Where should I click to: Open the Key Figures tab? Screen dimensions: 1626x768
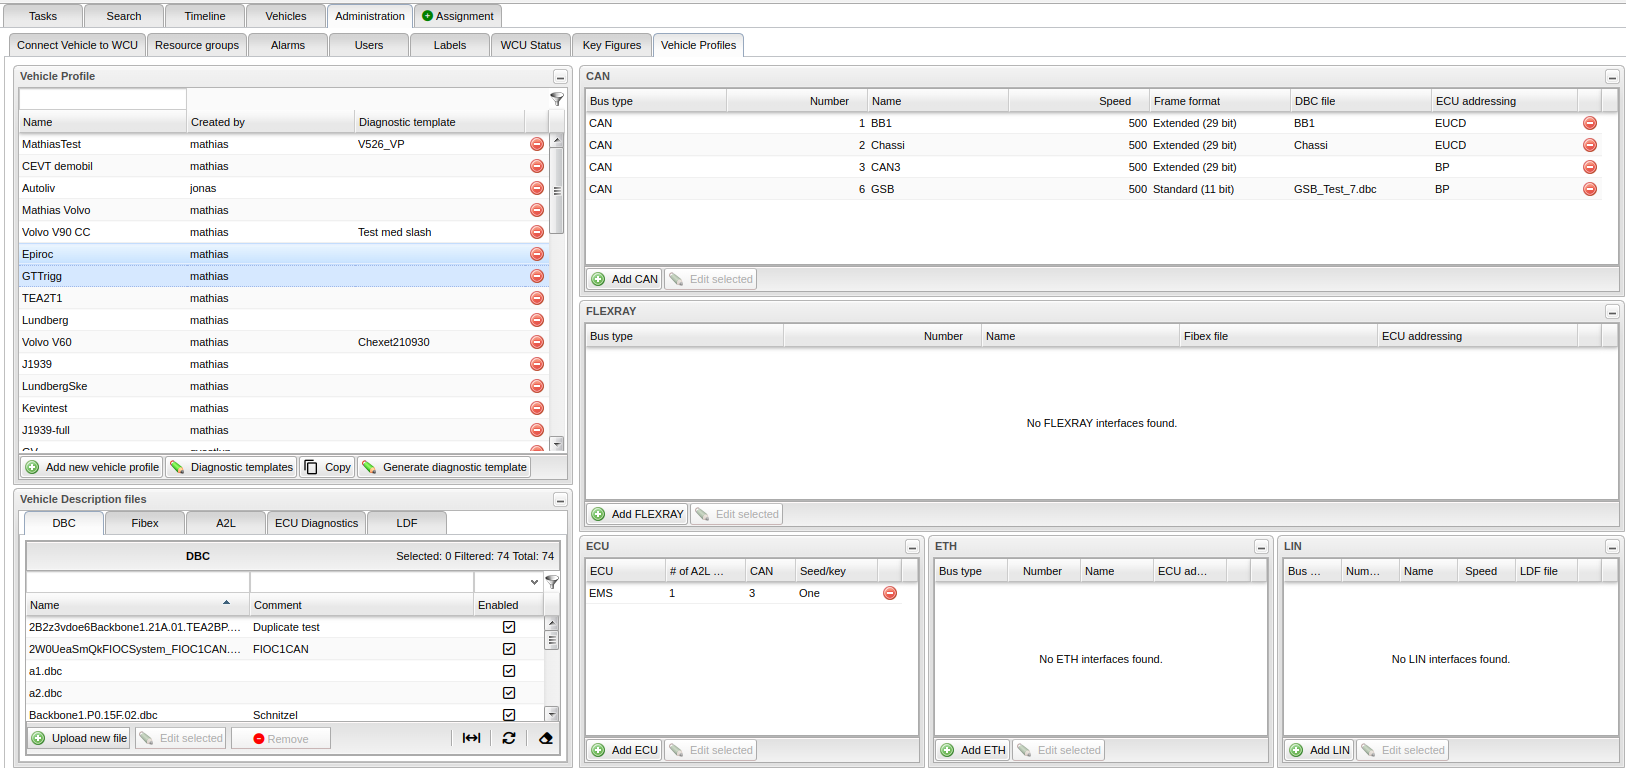(x=611, y=45)
